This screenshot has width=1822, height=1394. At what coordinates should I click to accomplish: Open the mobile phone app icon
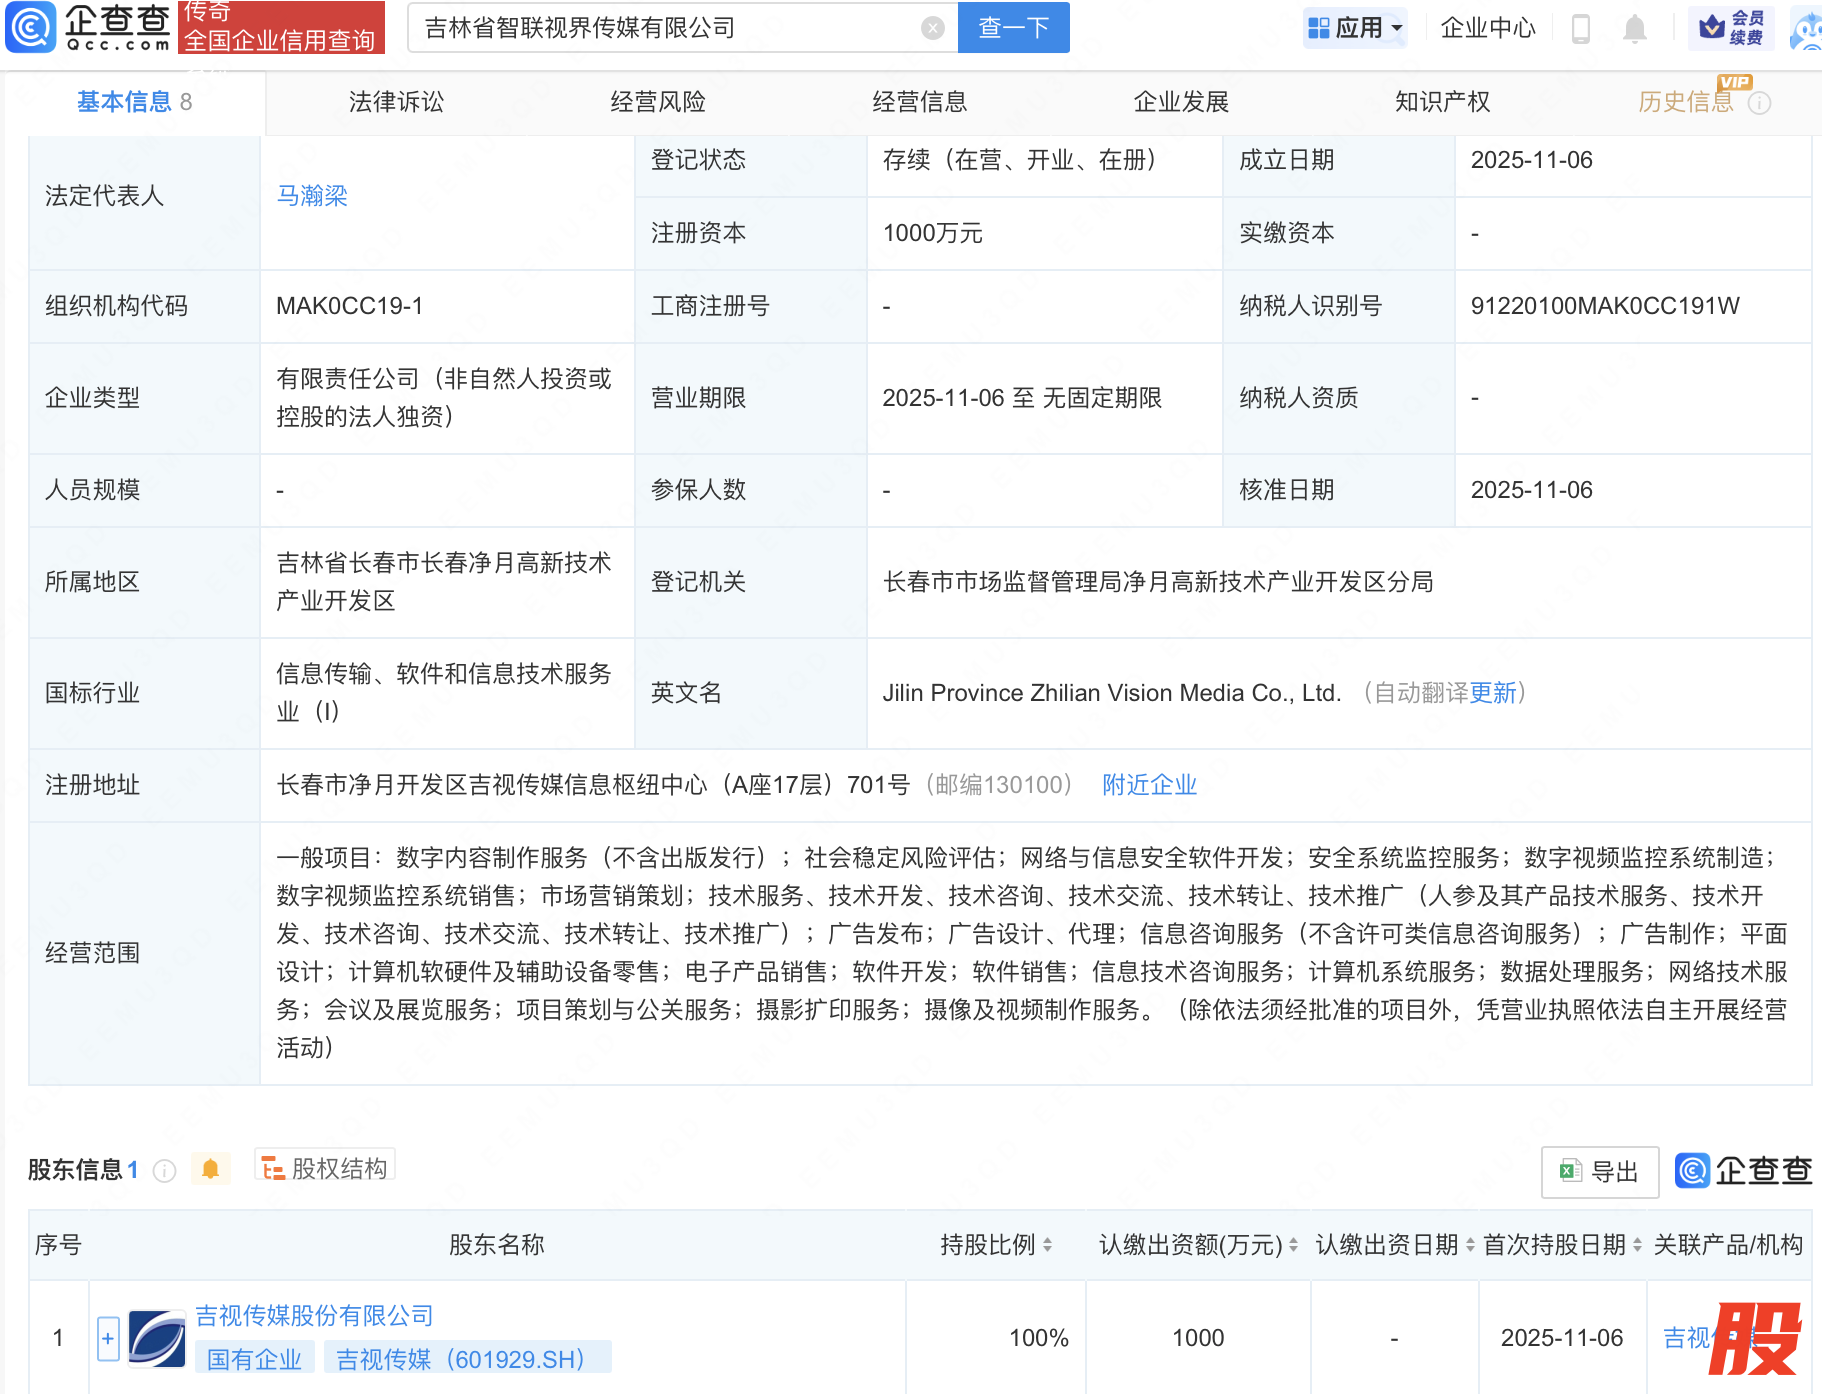click(1580, 28)
